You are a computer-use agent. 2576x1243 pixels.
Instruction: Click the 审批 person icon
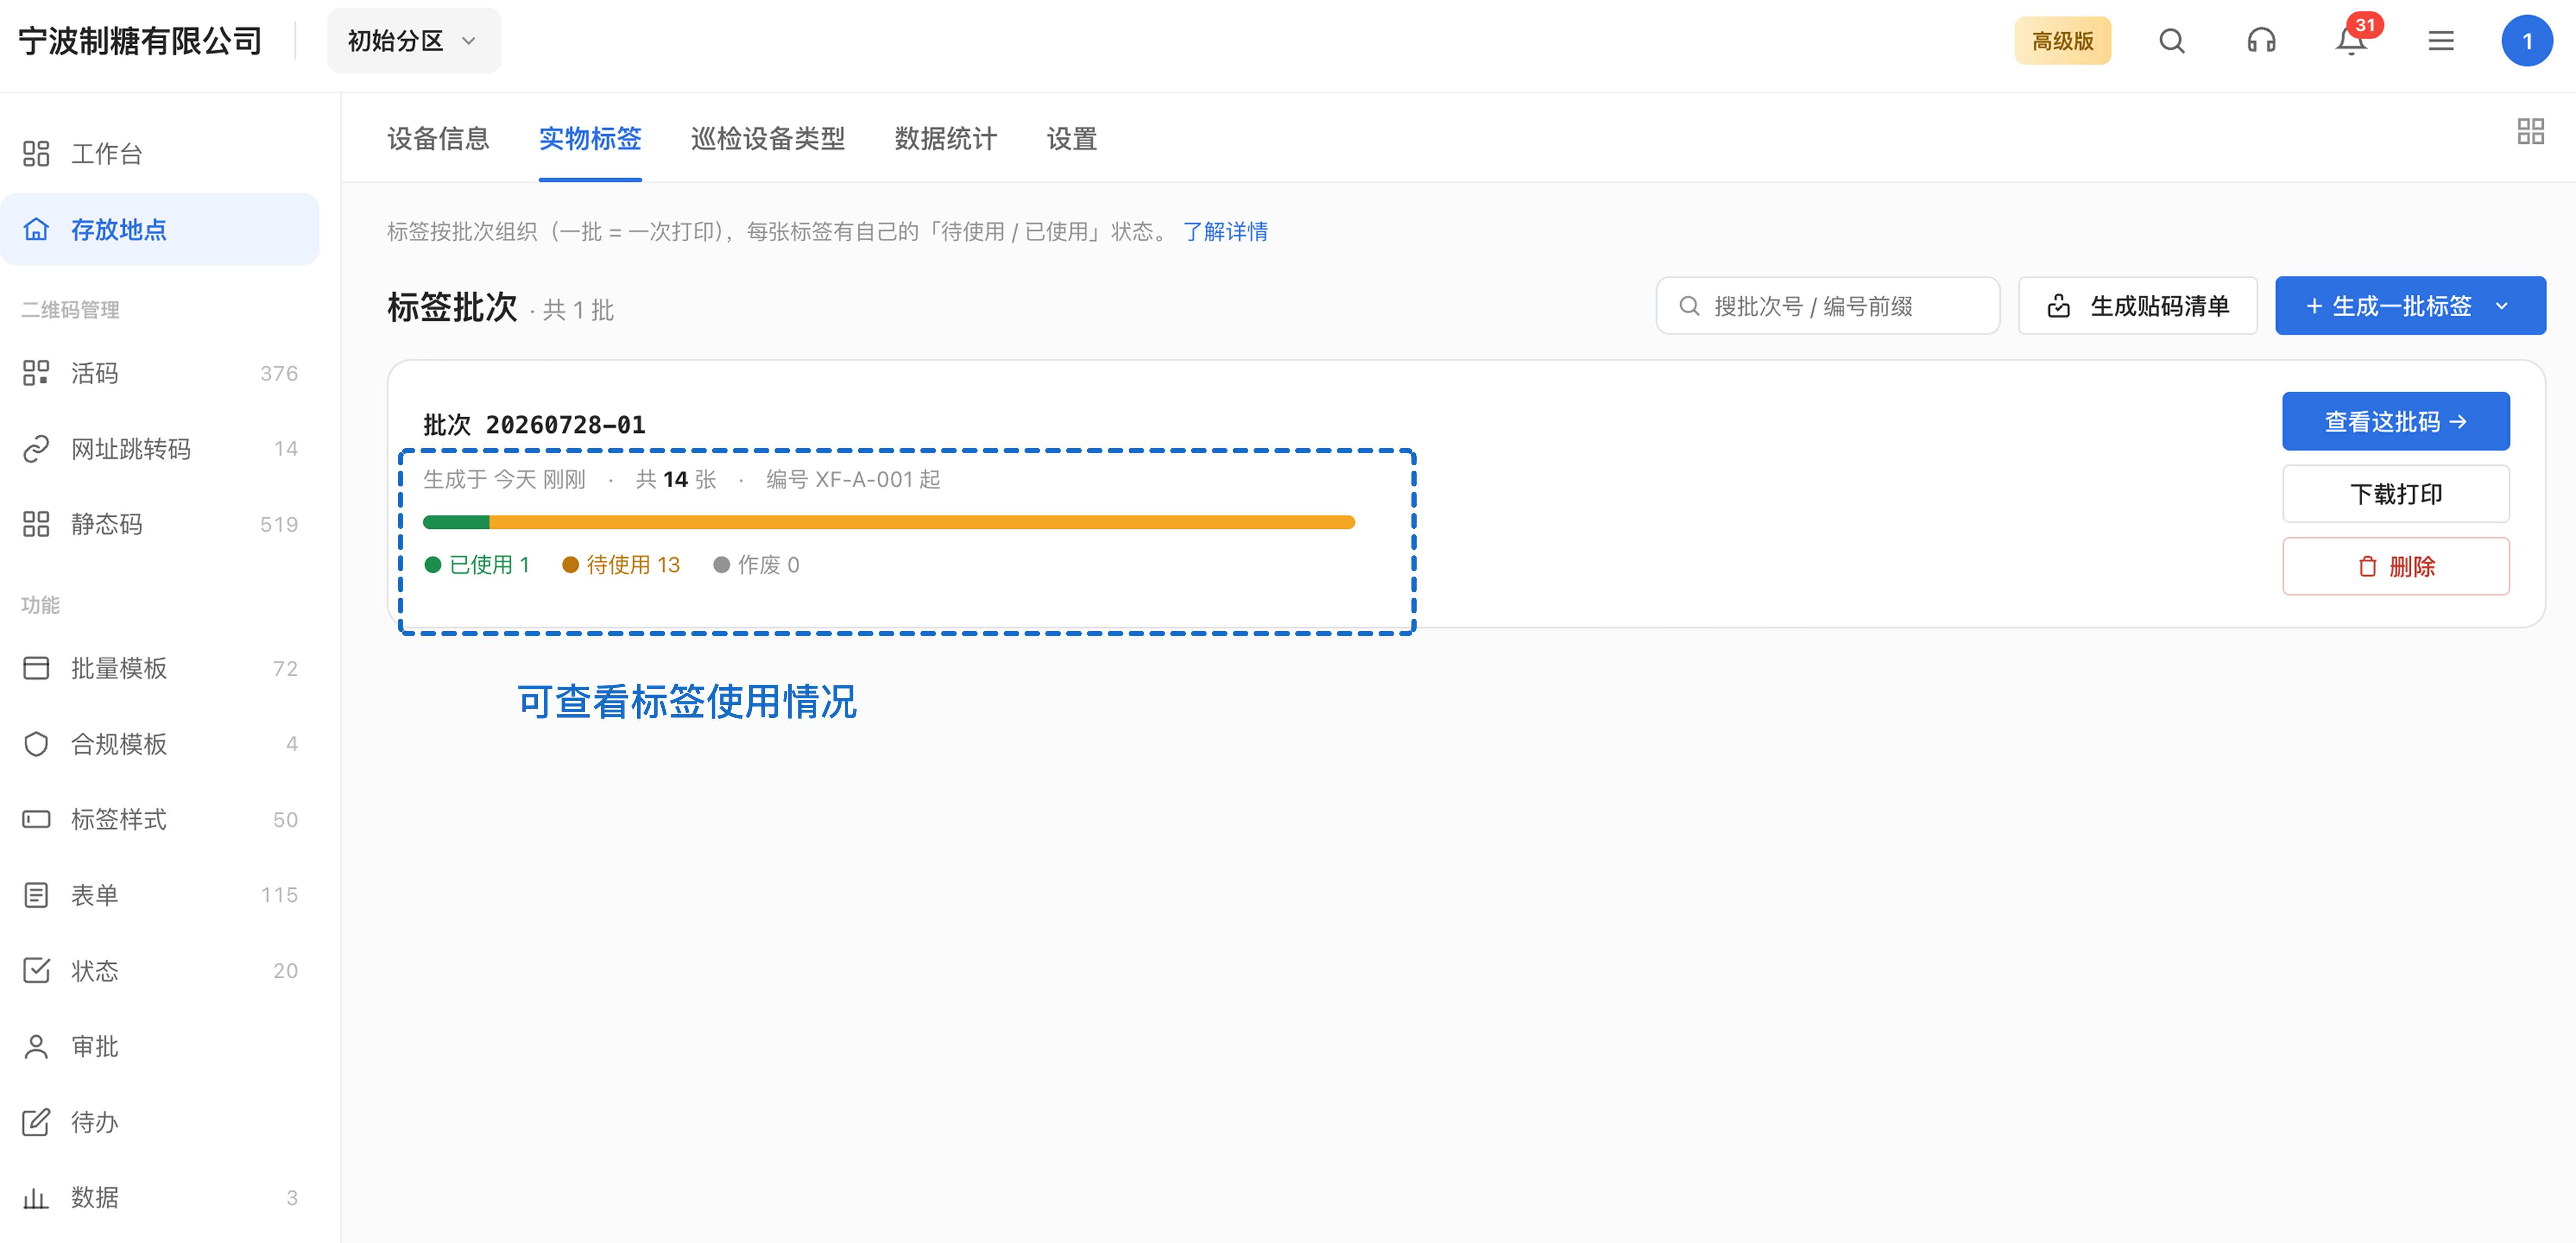point(36,1046)
